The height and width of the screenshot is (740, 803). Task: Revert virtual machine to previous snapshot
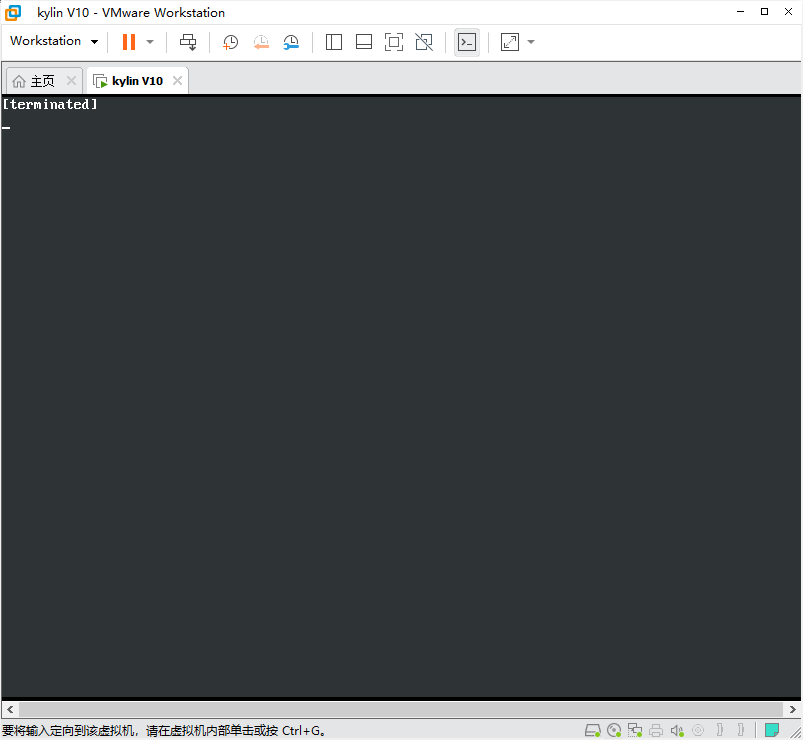click(x=261, y=42)
